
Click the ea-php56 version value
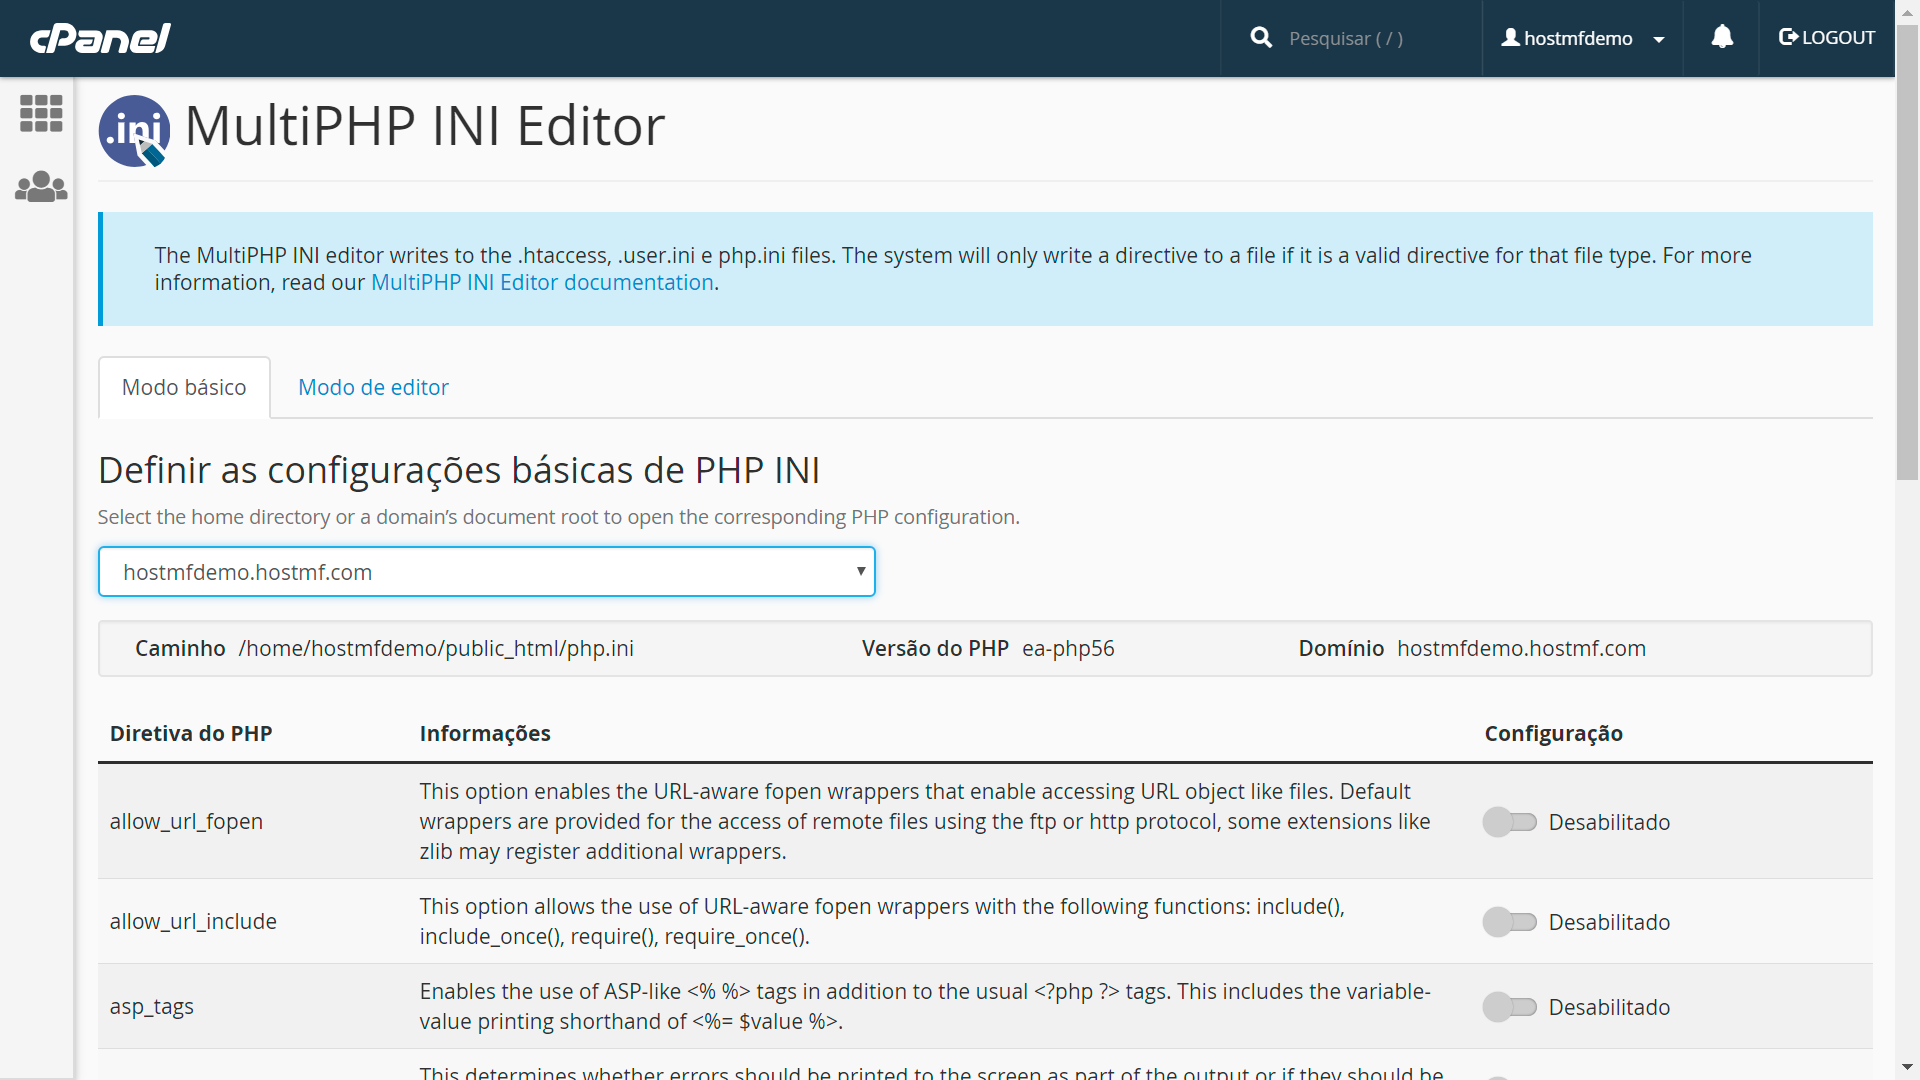coord(1068,649)
